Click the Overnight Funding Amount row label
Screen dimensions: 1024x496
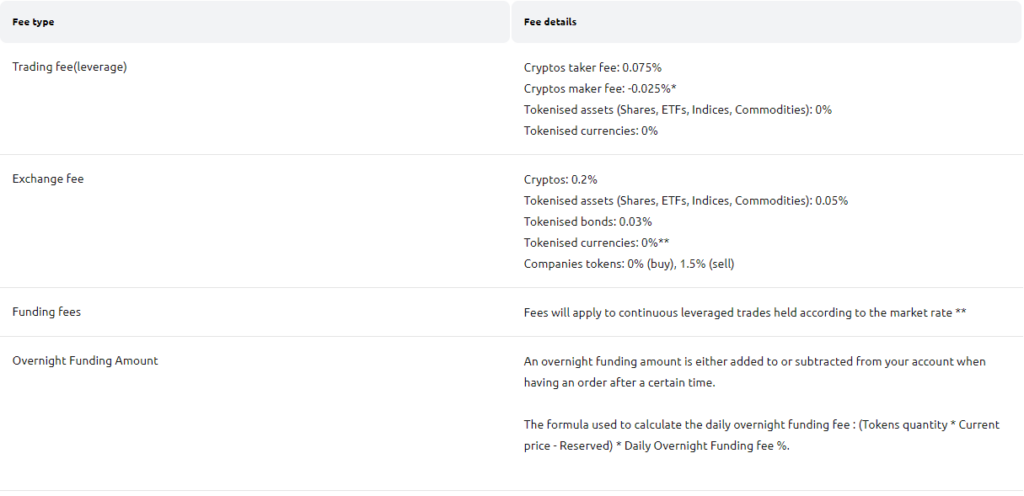click(x=85, y=360)
